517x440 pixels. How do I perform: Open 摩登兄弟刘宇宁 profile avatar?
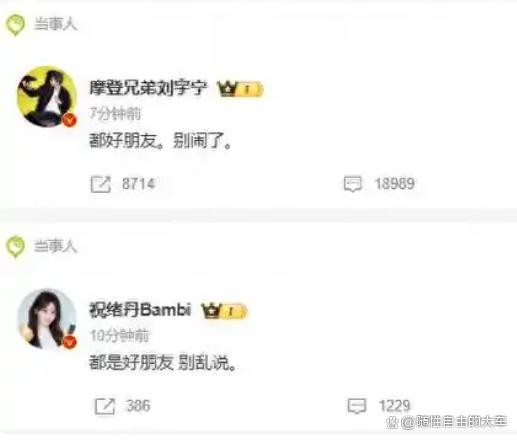[x=47, y=97]
